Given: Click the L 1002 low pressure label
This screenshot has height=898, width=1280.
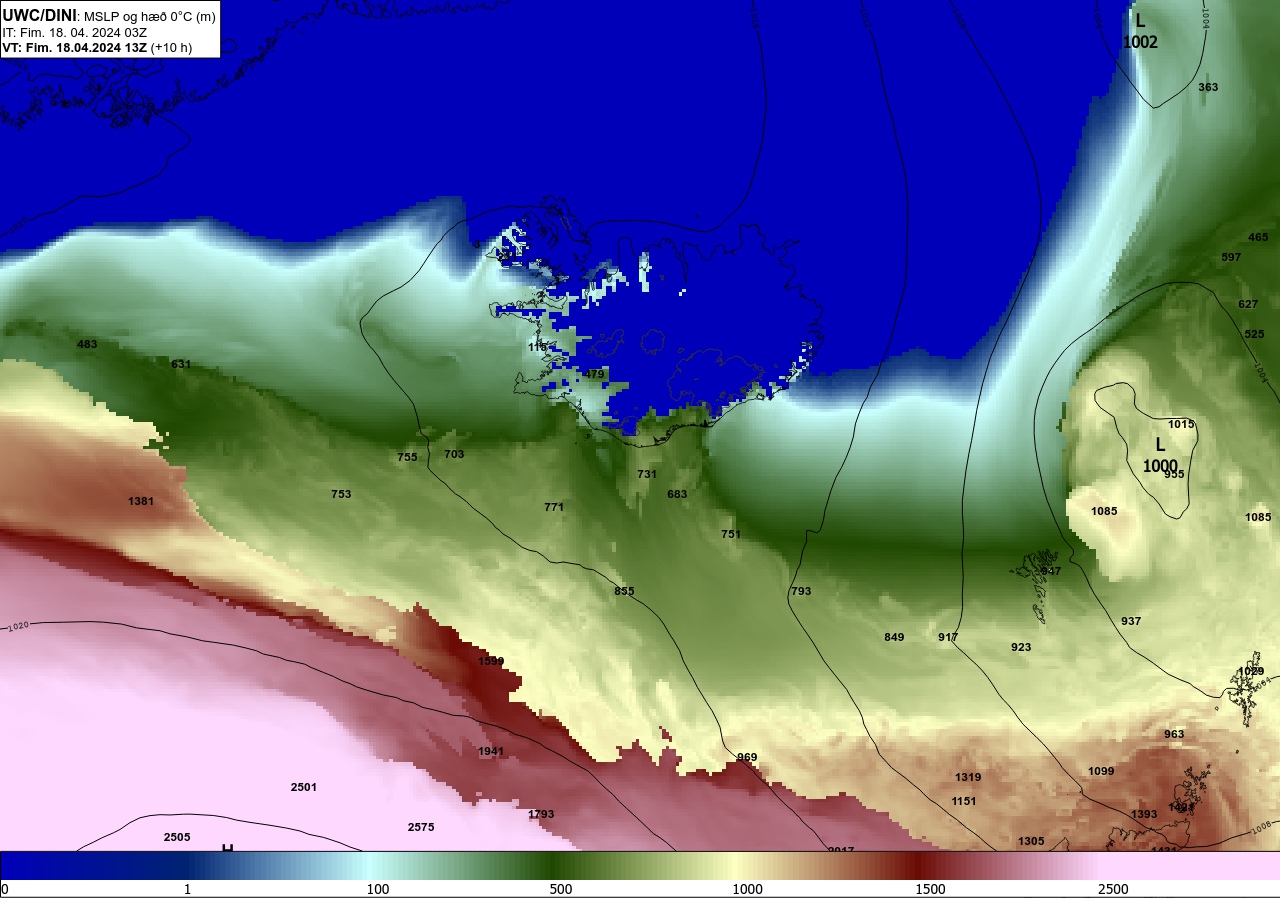Looking at the screenshot, I should 1140,31.
